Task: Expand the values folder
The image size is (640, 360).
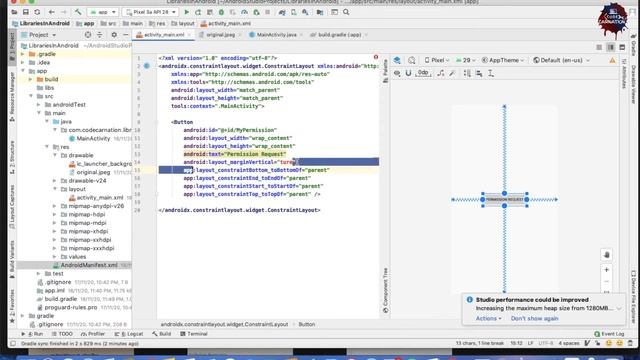Action: (55, 257)
